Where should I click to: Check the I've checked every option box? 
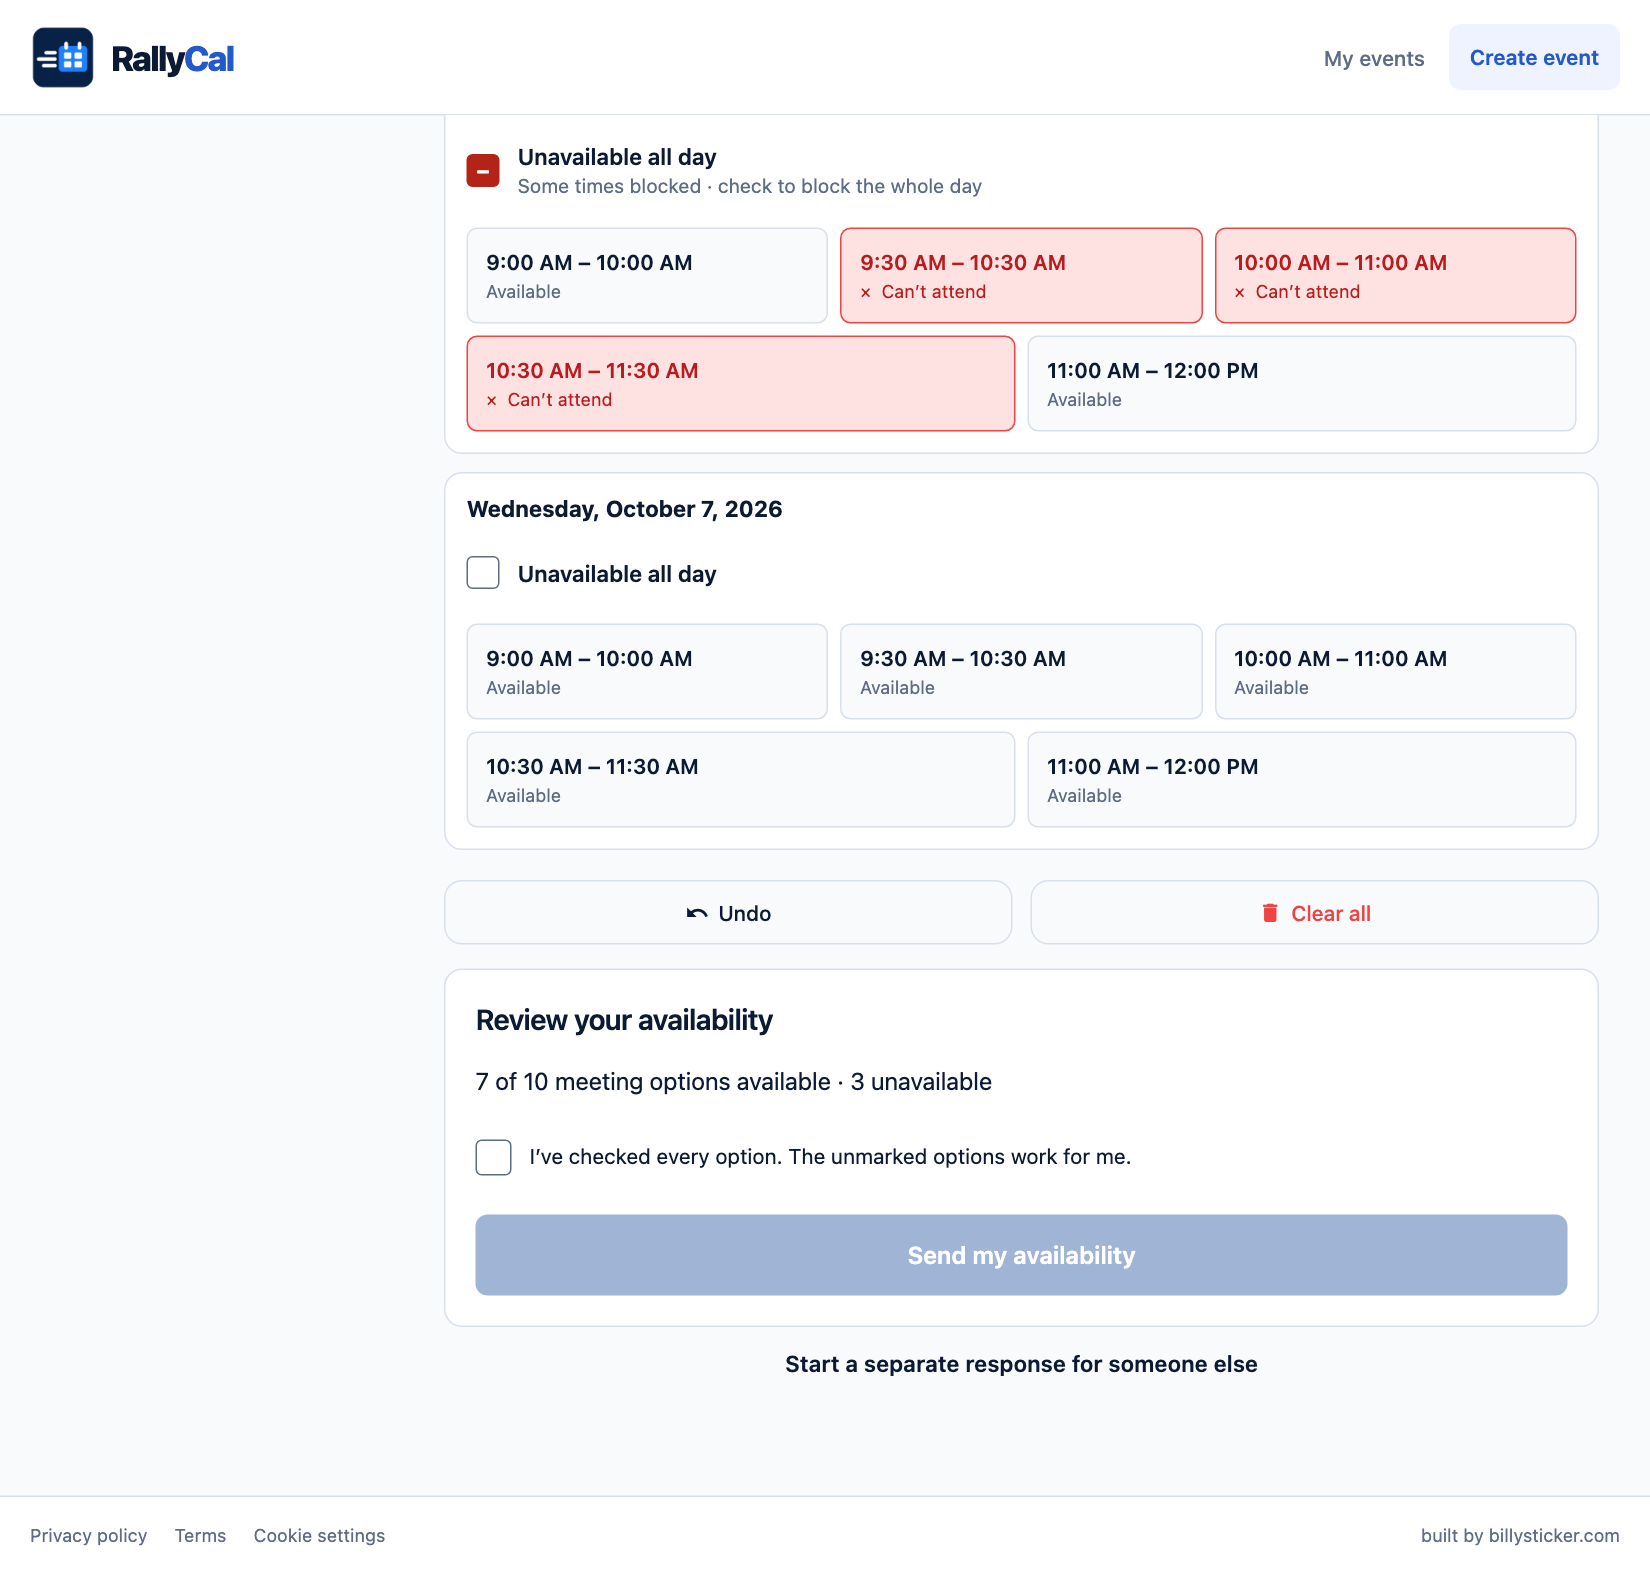pyautogui.click(x=493, y=1157)
